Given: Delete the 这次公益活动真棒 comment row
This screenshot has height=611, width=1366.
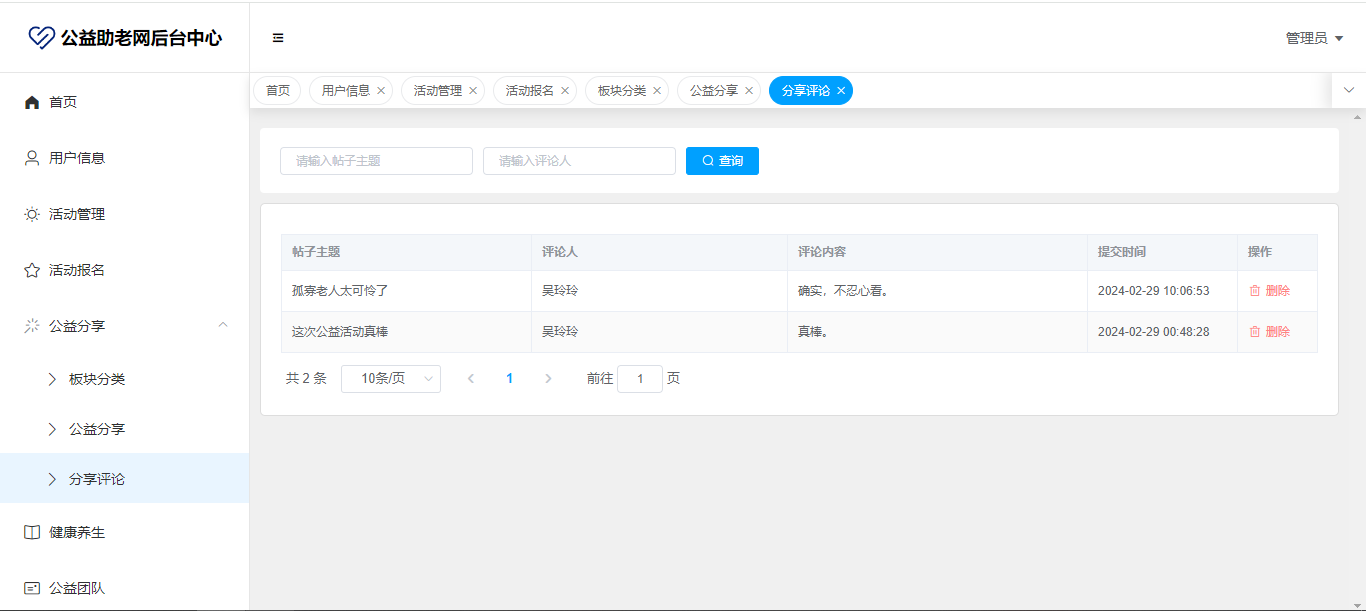Looking at the screenshot, I should coord(1269,332).
